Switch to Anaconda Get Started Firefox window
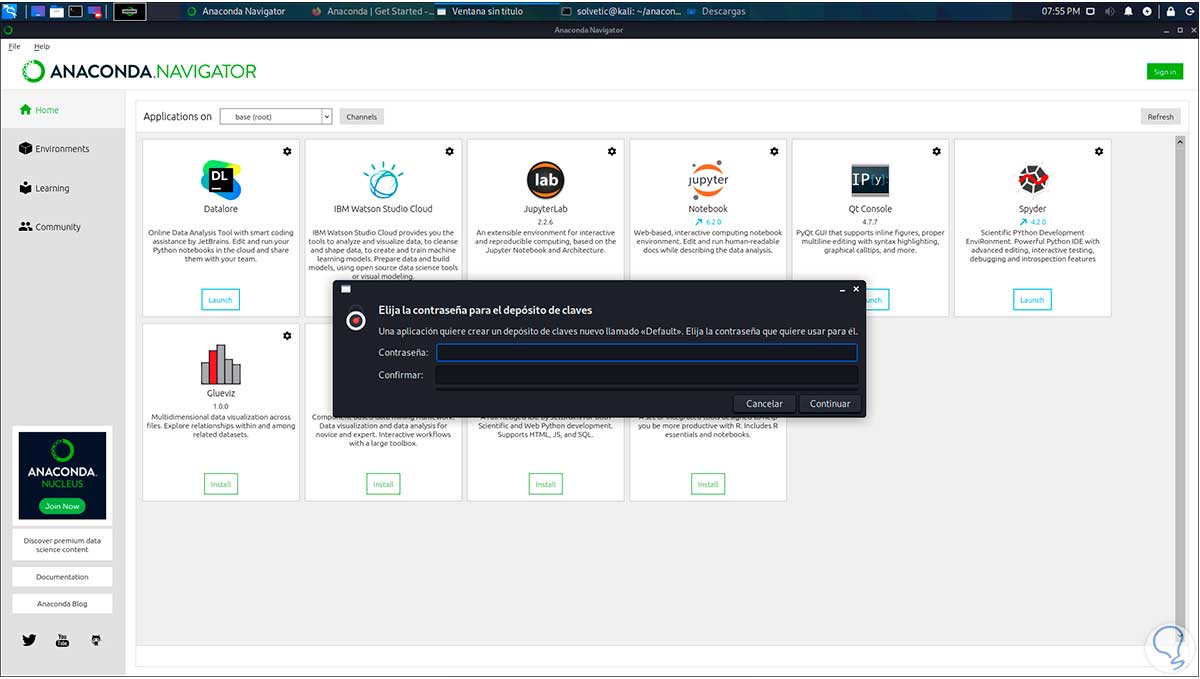1200x679 pixels. click(x=372, y=11)
